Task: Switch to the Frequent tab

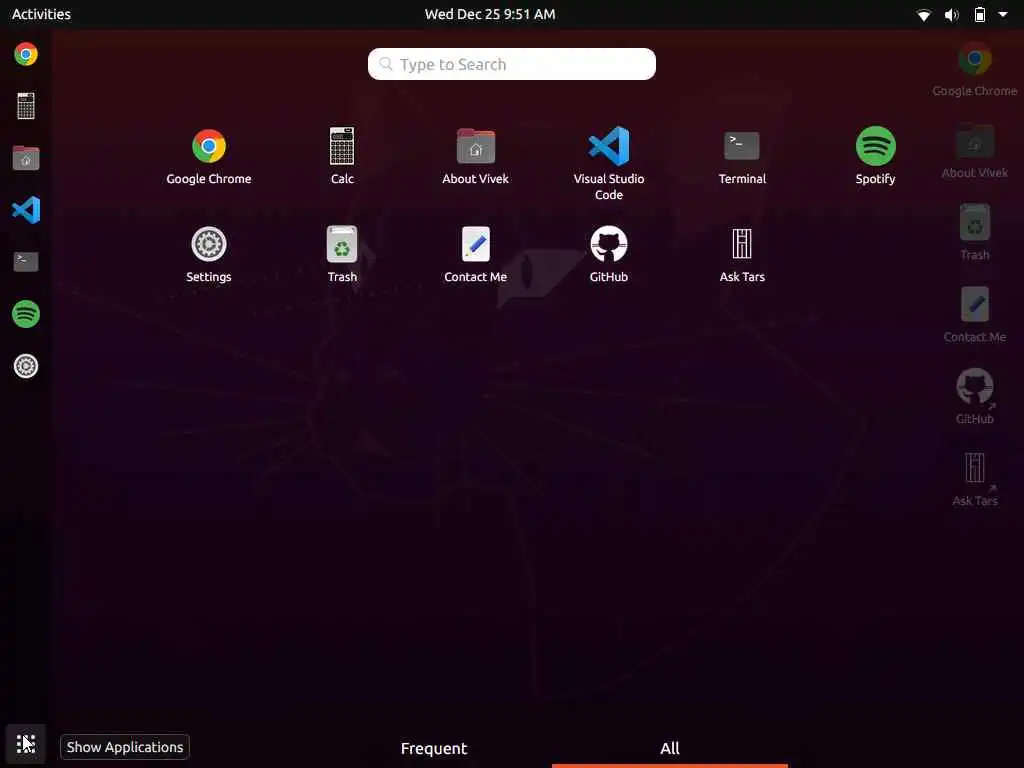Action: pyautogui.click(x=434, y=748)
